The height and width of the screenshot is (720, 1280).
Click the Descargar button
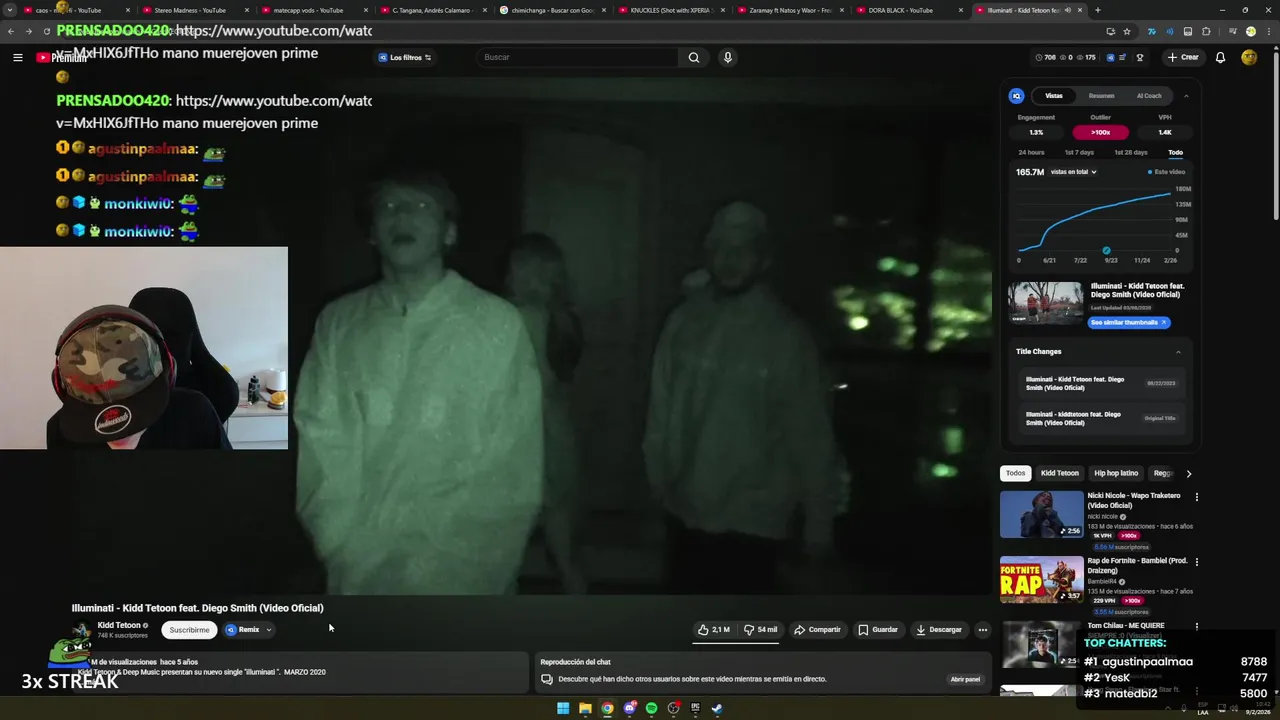938,630
